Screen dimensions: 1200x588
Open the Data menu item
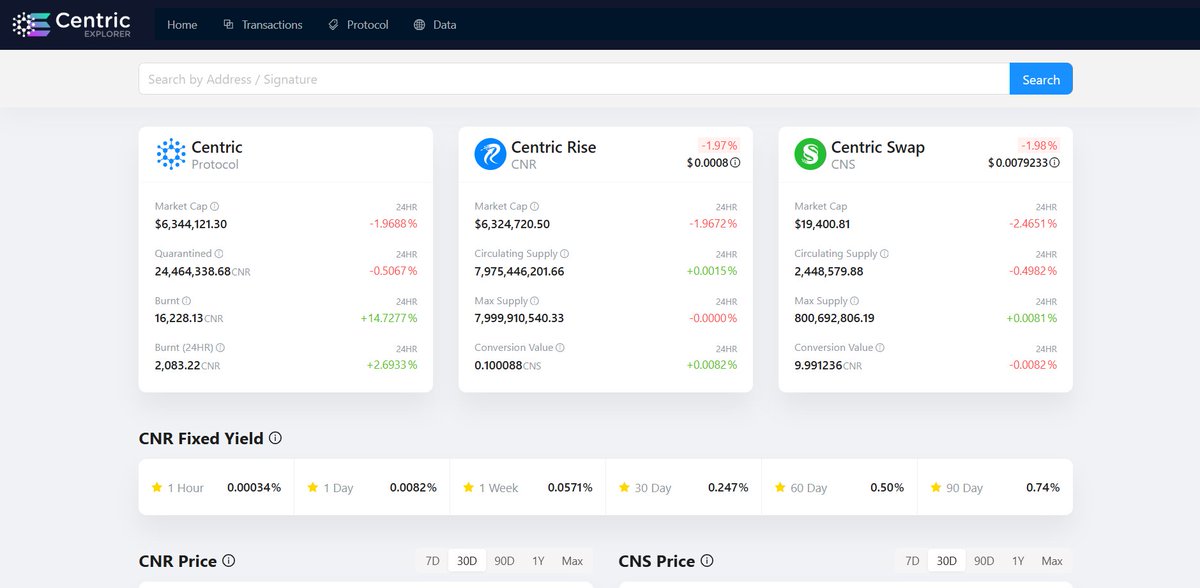point(435,25)
